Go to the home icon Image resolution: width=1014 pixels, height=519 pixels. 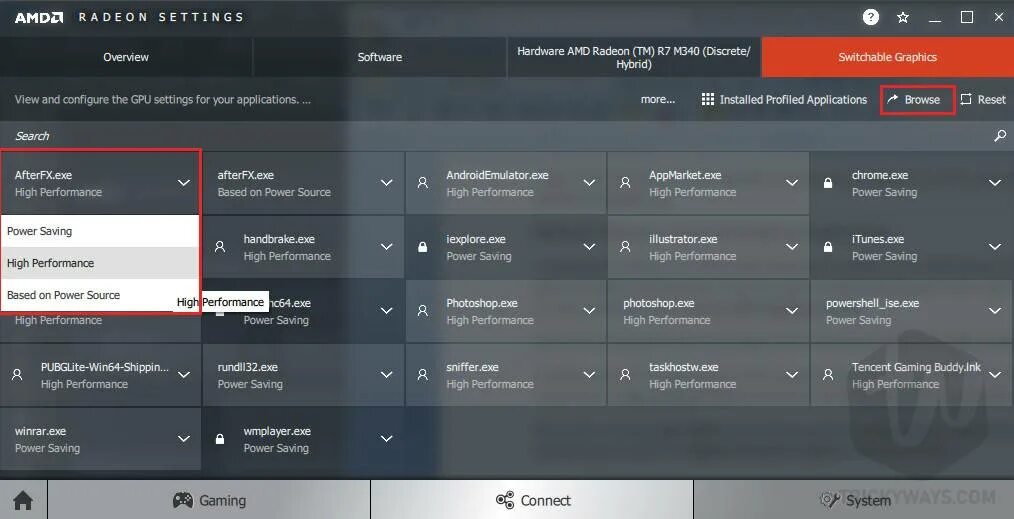coord(23,500)
